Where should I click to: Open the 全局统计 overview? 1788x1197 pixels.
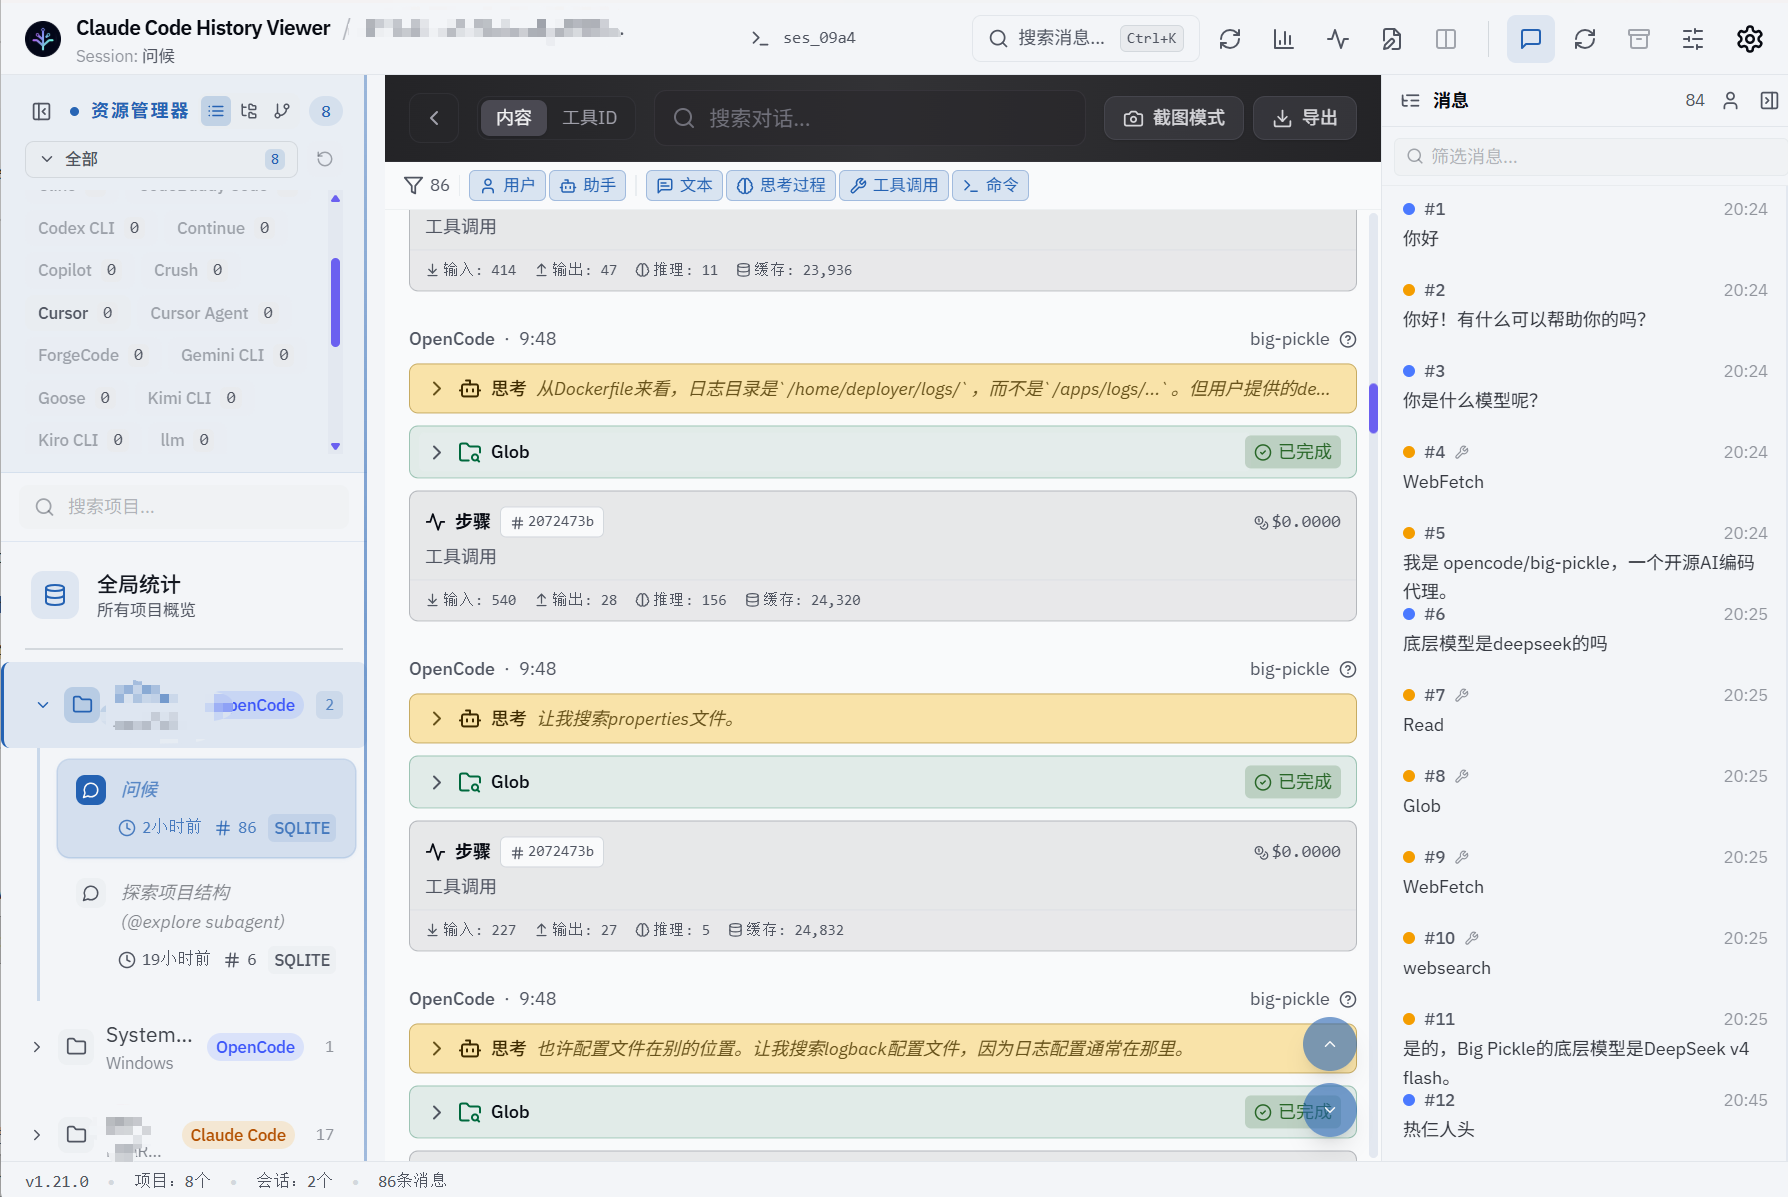coord(184,595)
